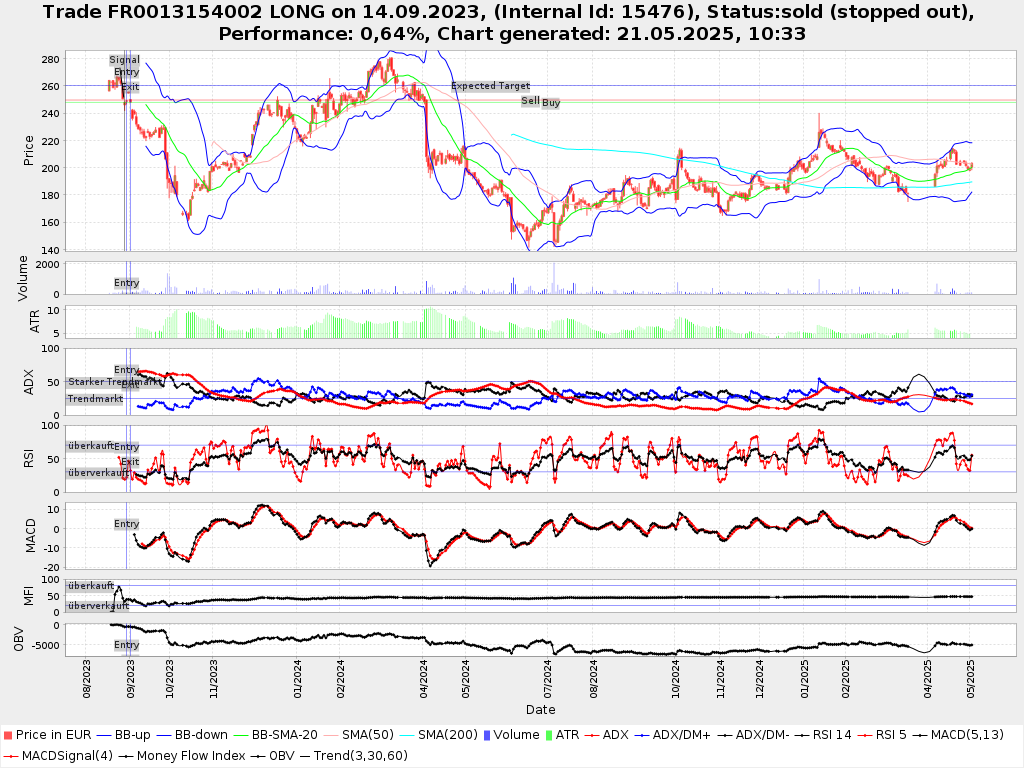This screenshot has height=768, width=1024.
Task: Click the Price axis title
Action: tap(28, 150)
